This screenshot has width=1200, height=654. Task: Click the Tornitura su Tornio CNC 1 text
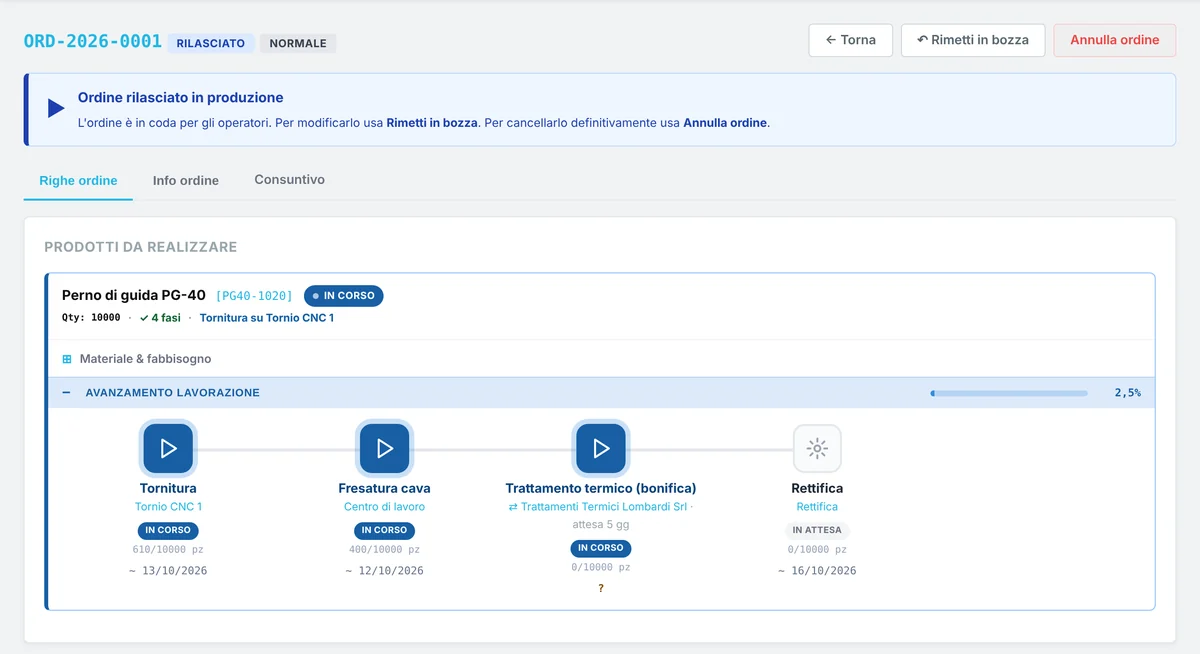(x=267, y=318)
